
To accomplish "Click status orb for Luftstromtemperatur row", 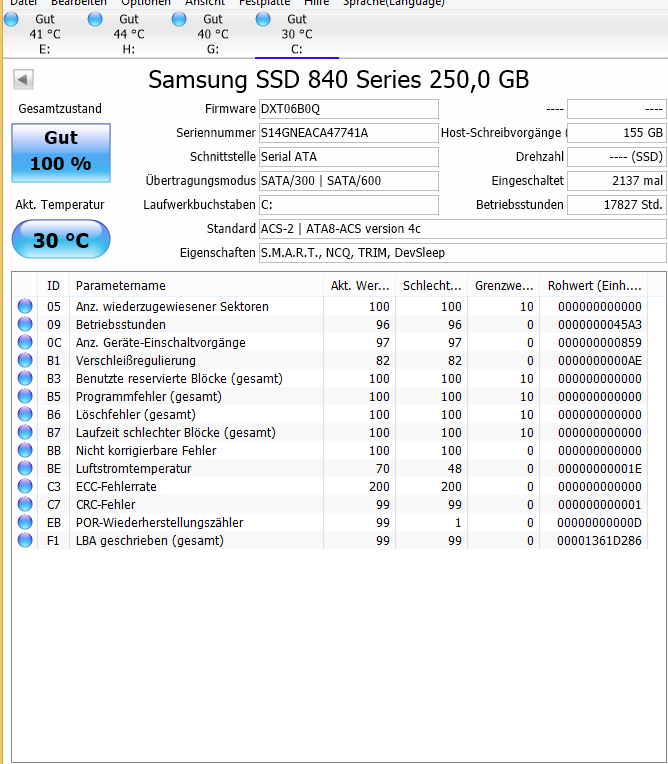I will (25, 469).
